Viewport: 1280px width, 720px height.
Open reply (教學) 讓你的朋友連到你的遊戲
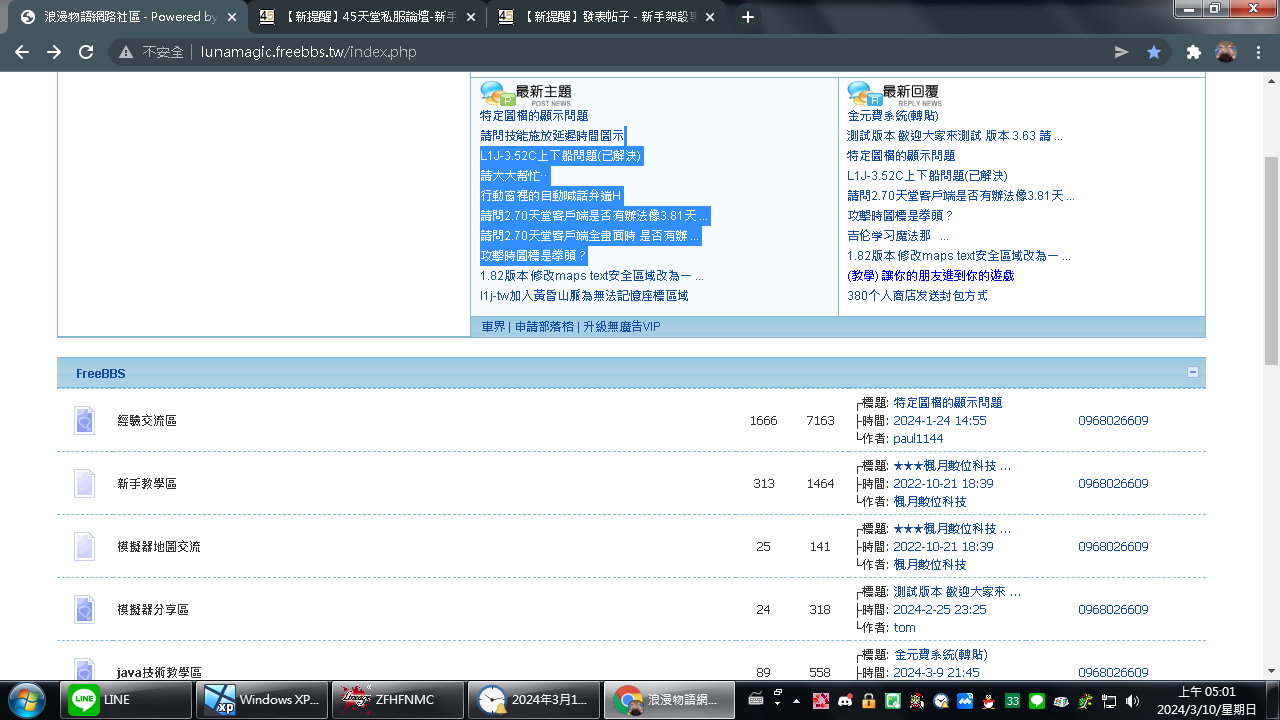click(931, 276)
